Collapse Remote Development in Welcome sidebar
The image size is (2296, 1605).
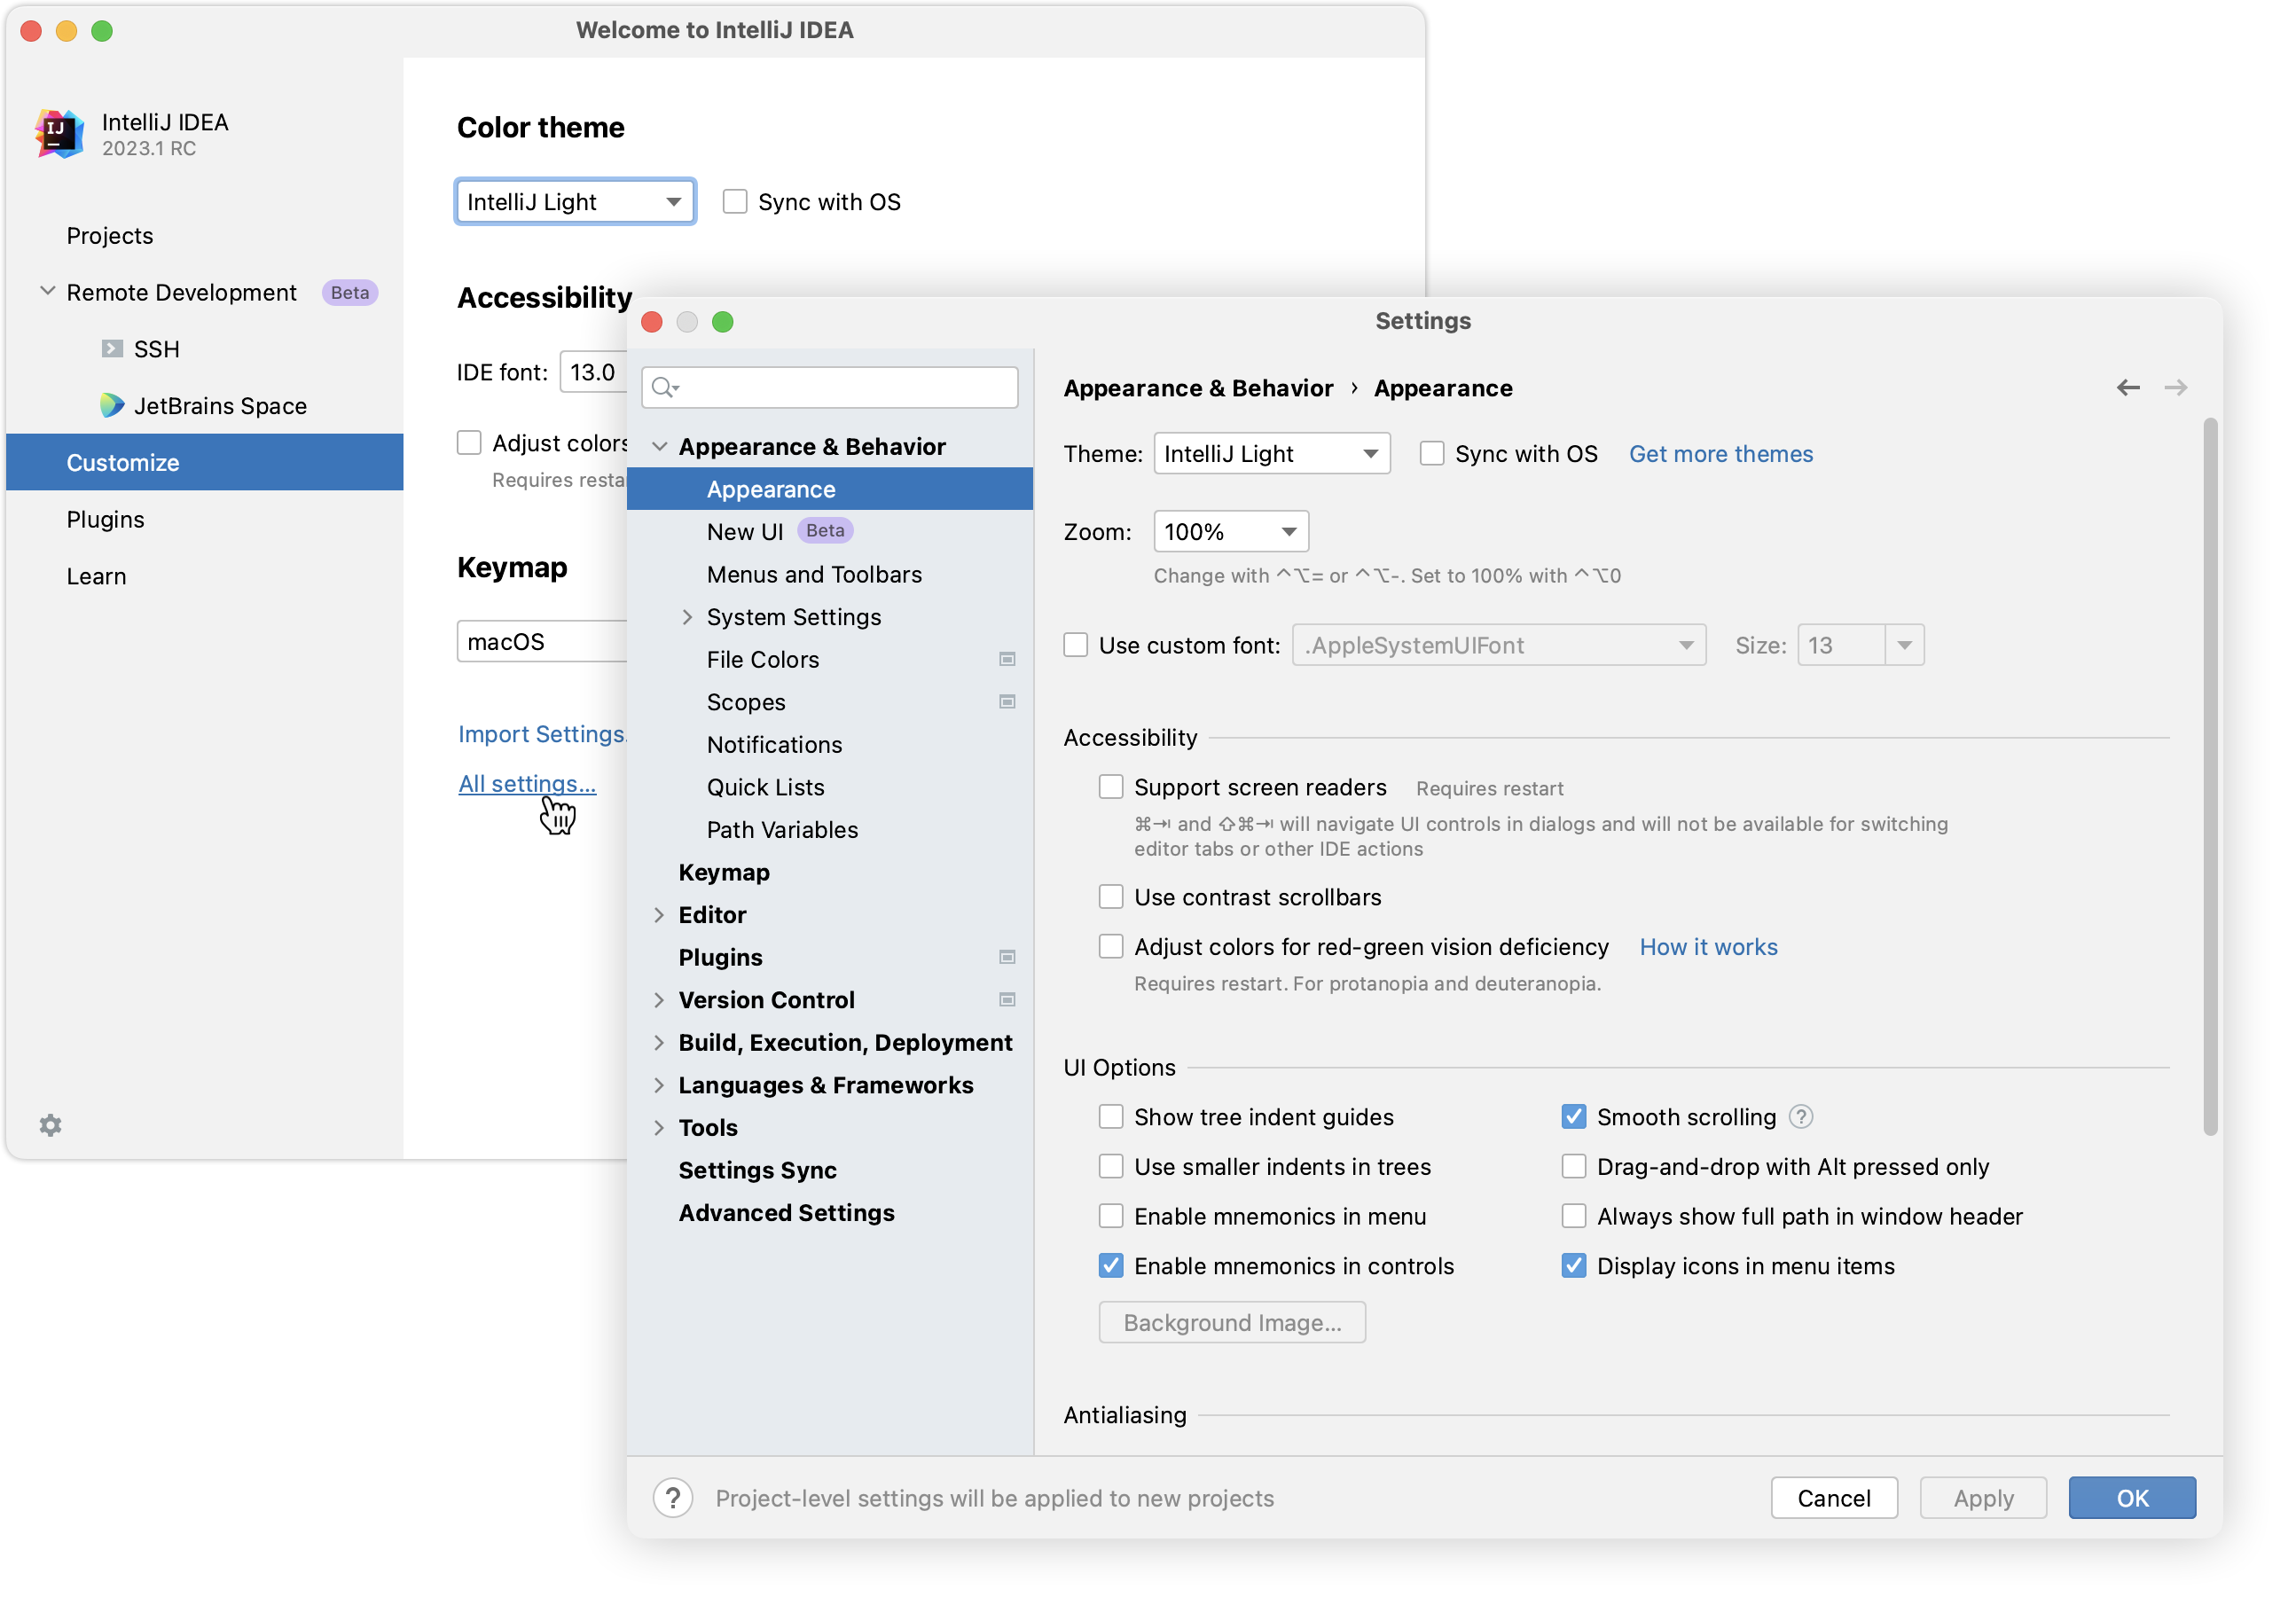click(47, 292)
